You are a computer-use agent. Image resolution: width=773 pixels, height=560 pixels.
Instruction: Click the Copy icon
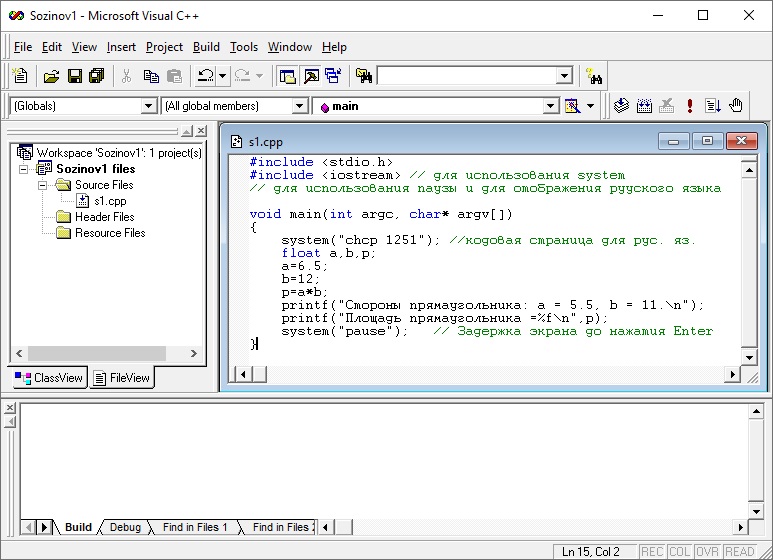click(151, 76)
